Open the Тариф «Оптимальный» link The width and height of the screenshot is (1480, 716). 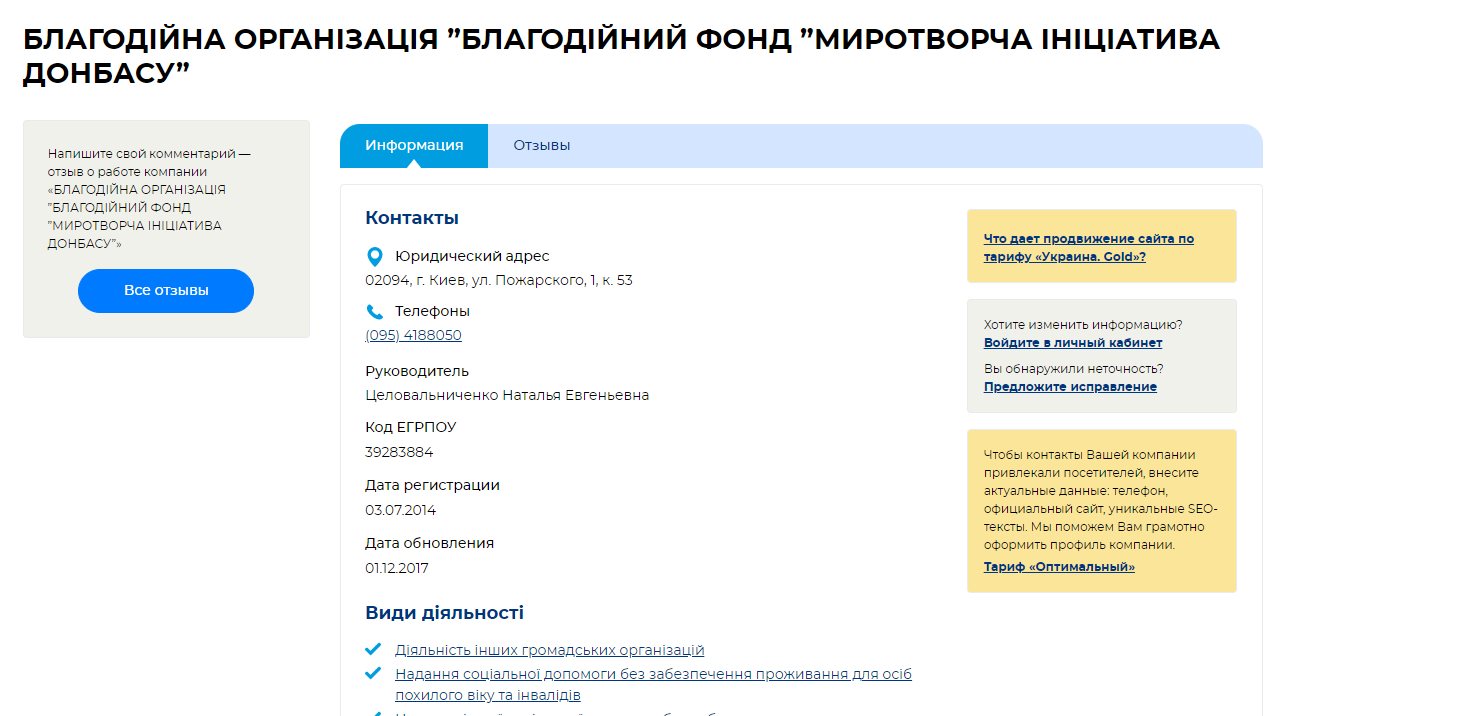1059,567
